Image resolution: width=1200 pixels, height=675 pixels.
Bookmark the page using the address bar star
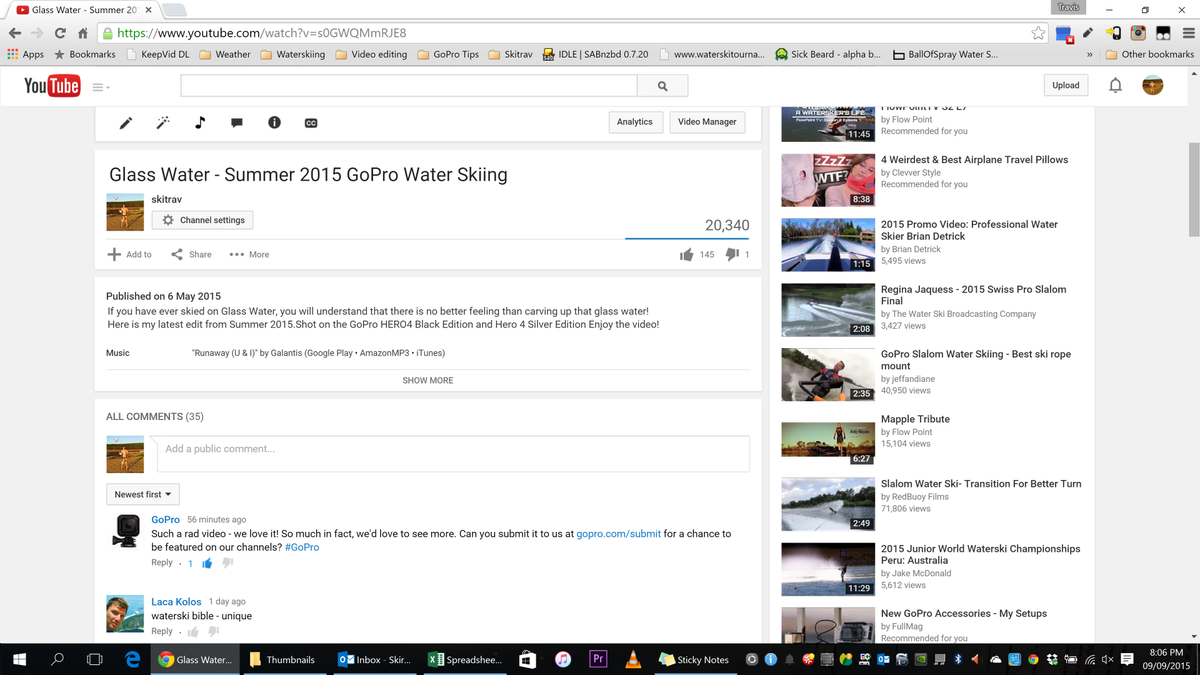(1038, 32)
